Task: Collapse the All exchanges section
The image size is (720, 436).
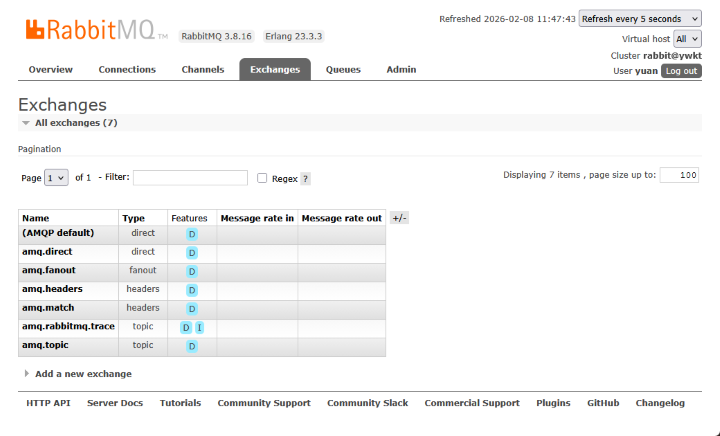Action: pos(76,123)
